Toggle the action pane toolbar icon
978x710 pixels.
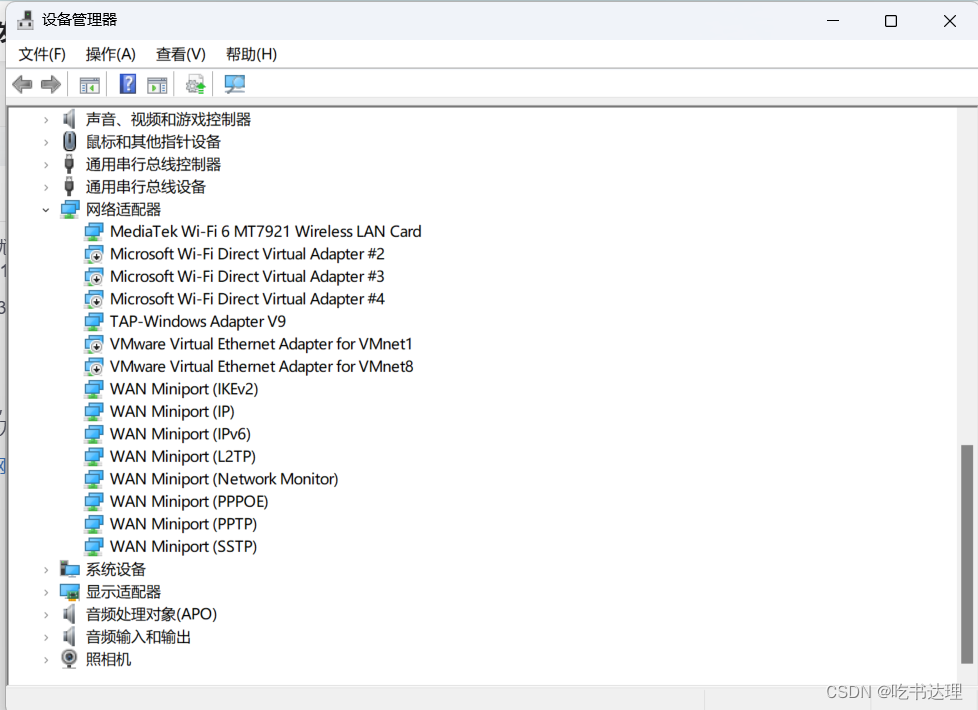click(157, 85)
